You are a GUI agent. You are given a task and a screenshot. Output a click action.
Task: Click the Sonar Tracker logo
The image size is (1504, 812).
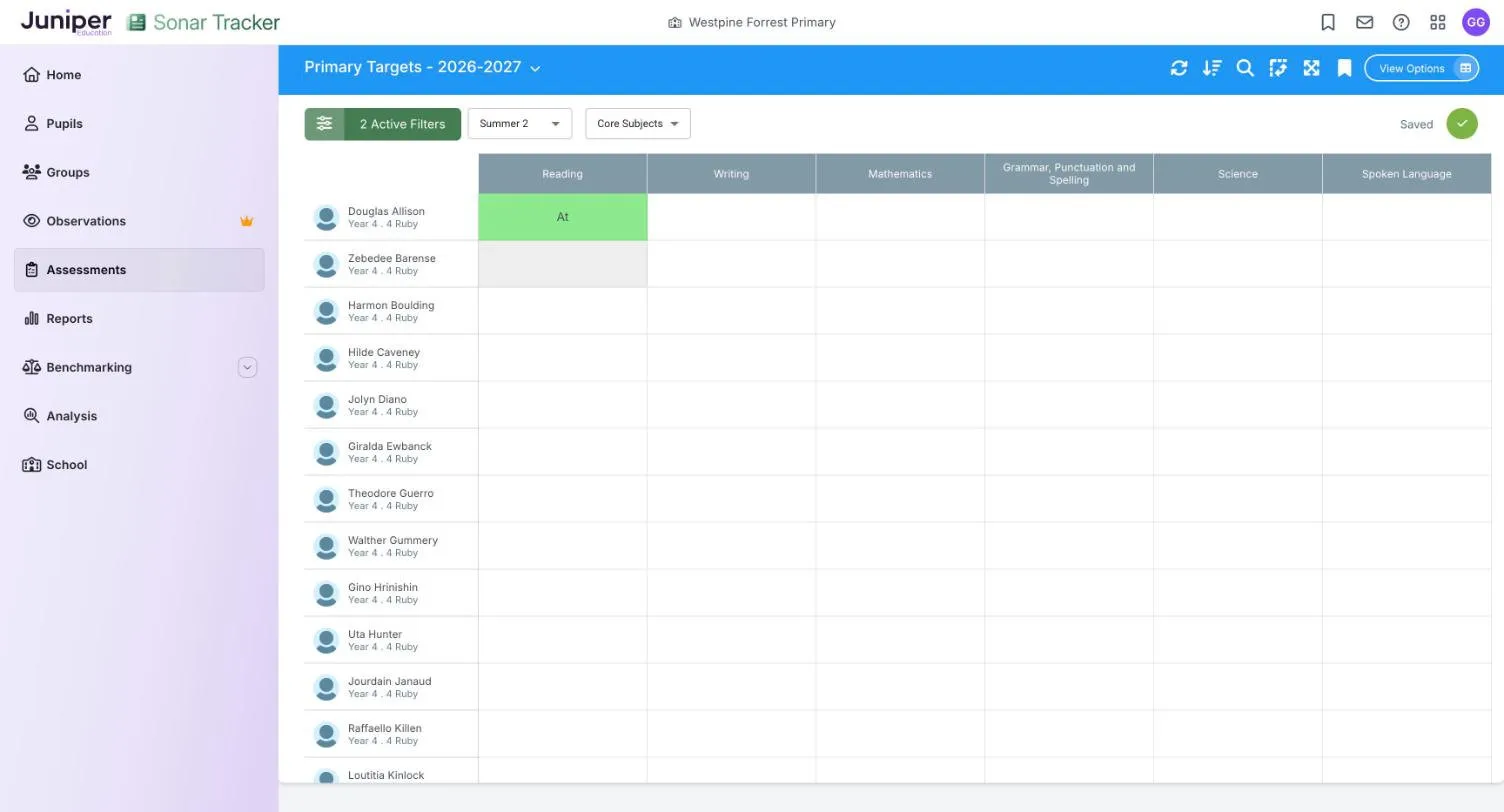[x=204, y=22]
